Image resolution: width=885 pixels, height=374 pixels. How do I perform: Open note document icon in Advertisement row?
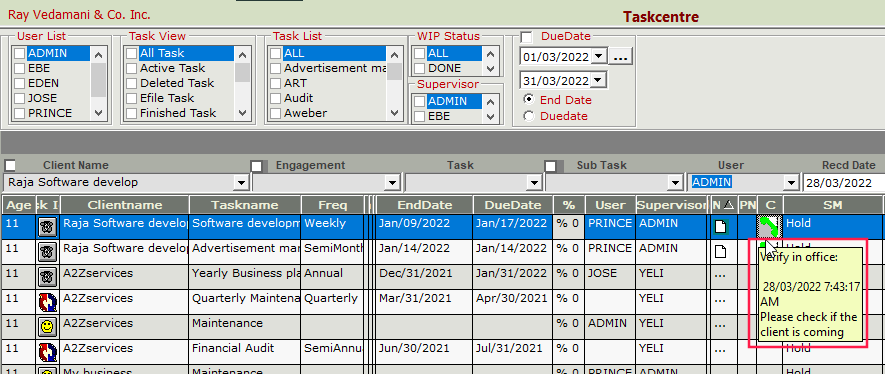[x=720, y=252]
